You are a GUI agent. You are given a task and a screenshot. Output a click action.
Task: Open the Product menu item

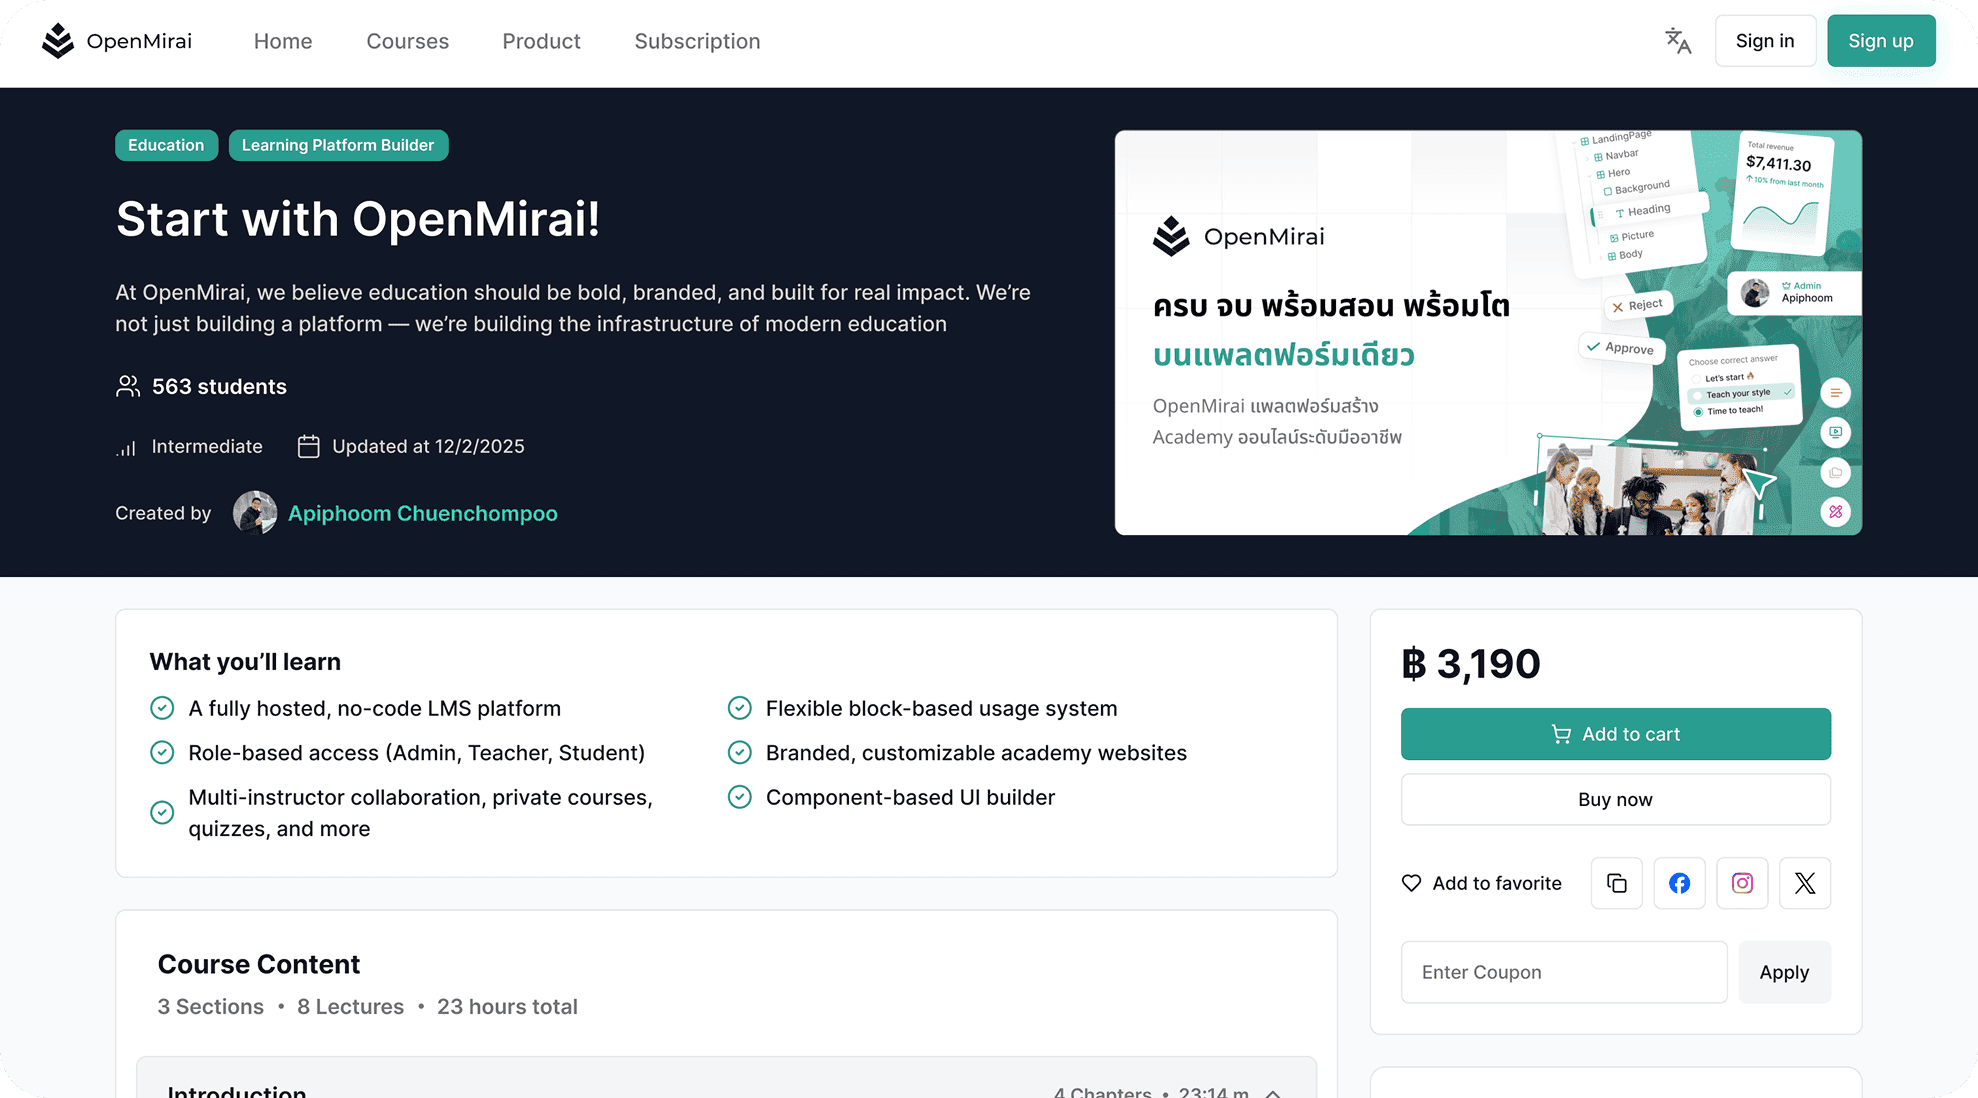pos(541,41)
